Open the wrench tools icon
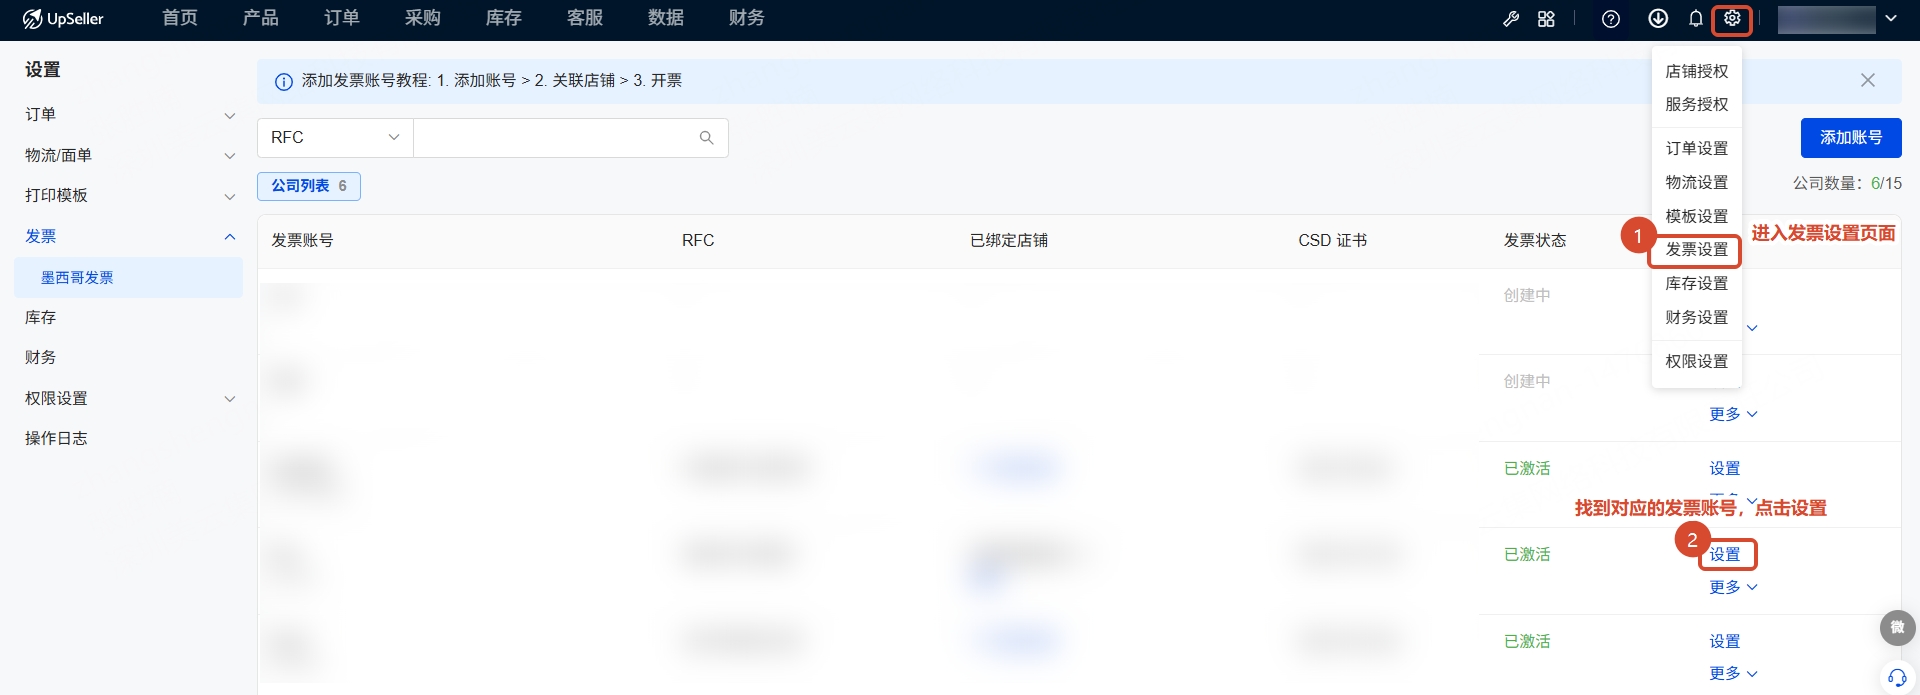The image size is (1920, 695). 1511,19
